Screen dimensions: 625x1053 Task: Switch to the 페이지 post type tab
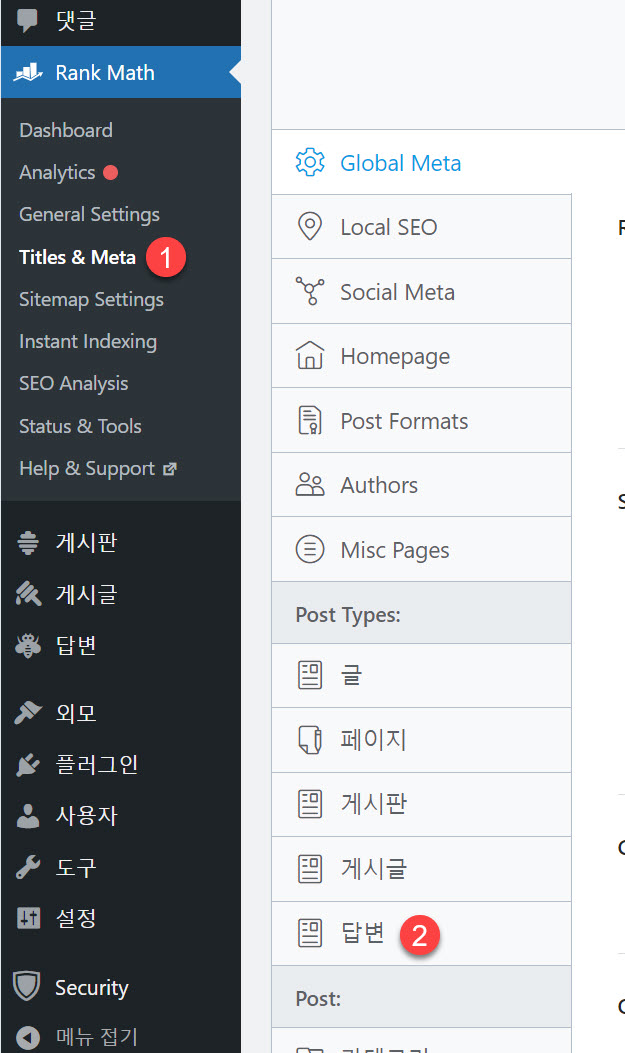coord(370,739)
